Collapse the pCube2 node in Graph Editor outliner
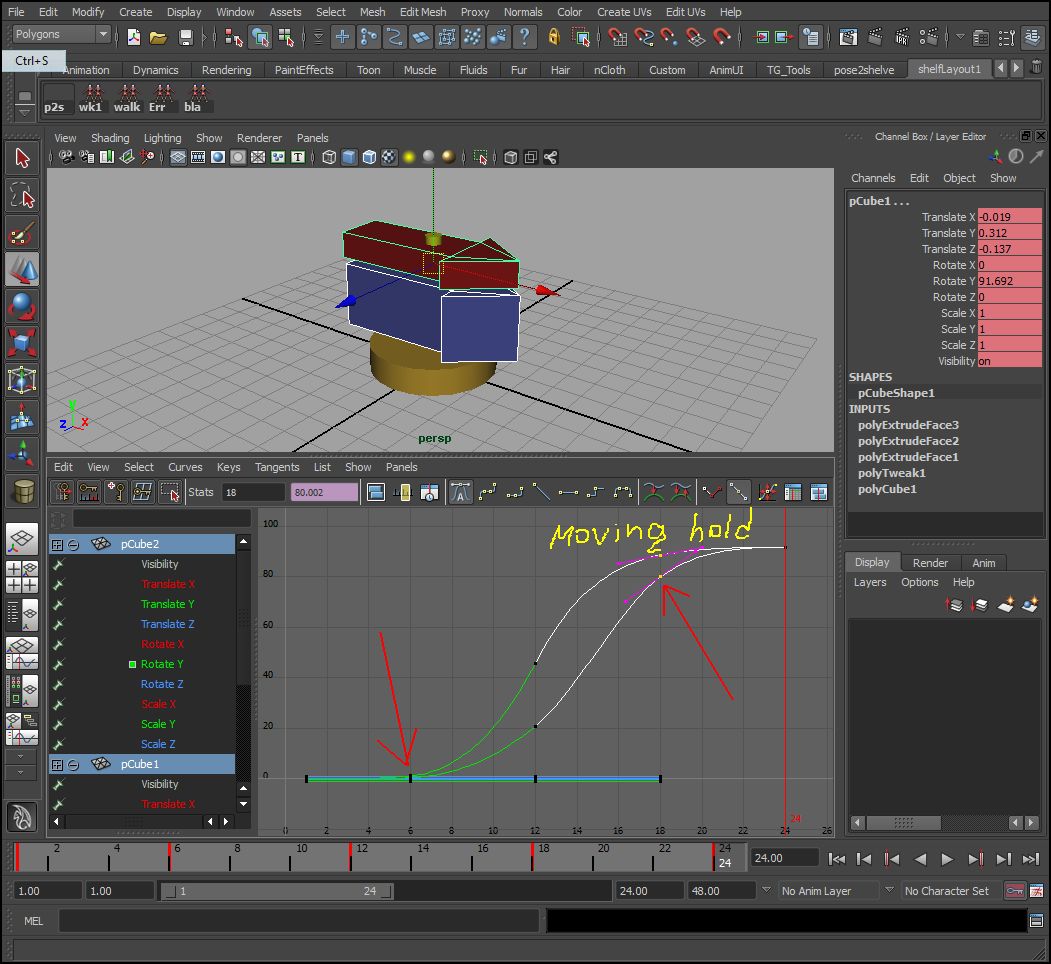Image resolution: width=1051 pixels, height=964 pixels. click(x=72, y=544)
